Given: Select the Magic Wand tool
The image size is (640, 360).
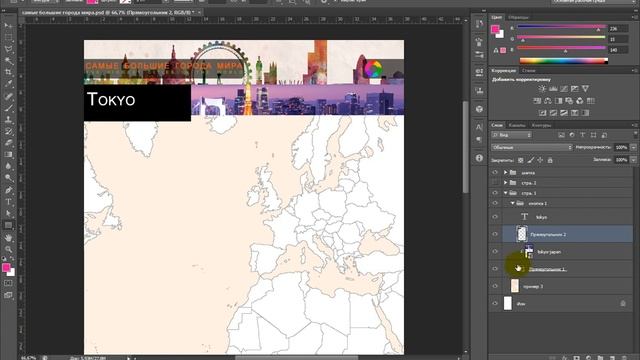Looking at the screenshot, I should [8, 61].
